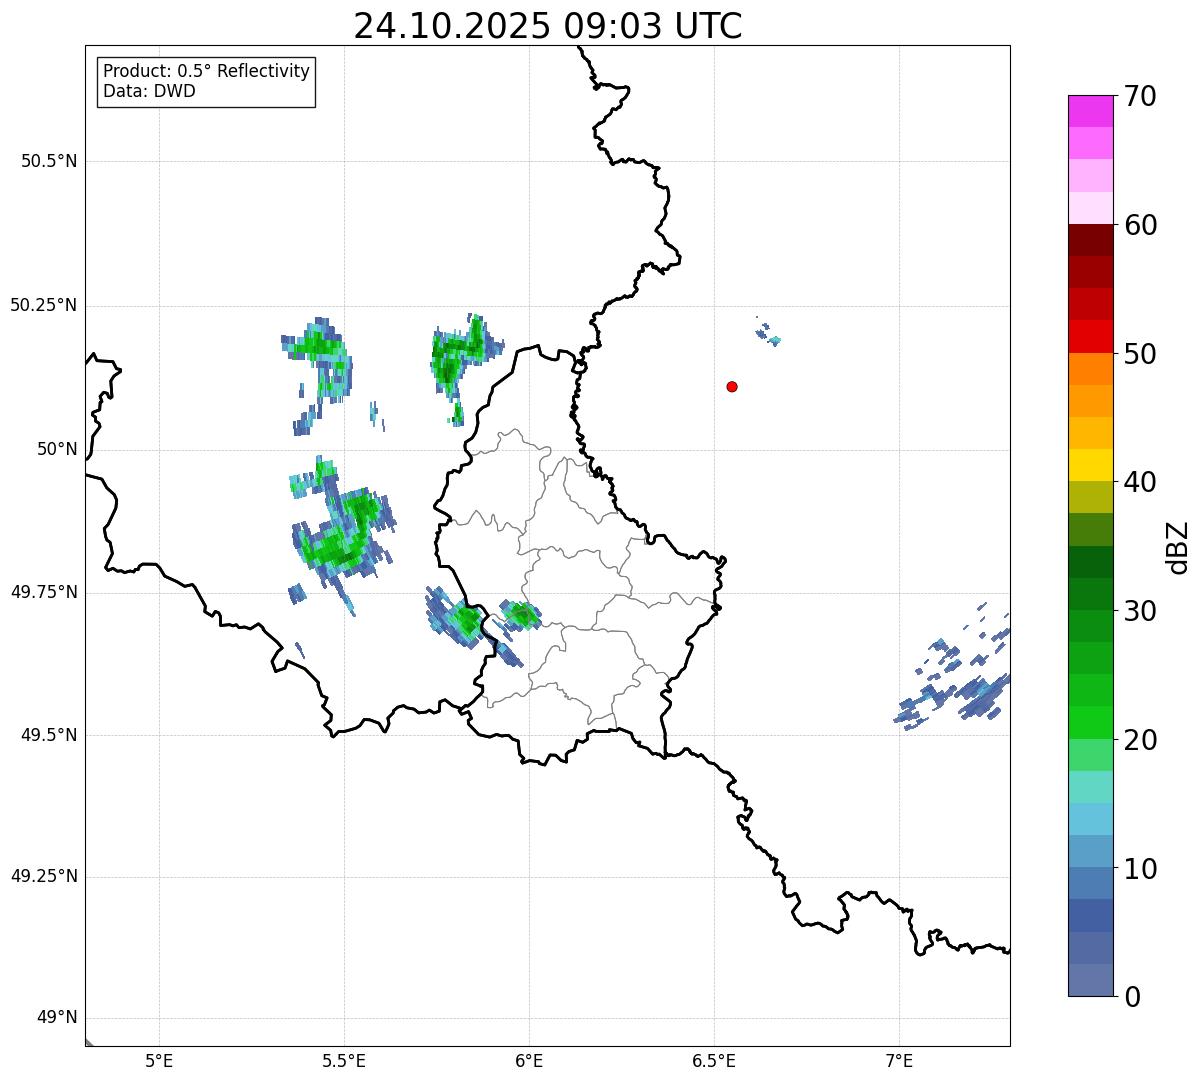Click the green echo cell near 6°E 49.7°N
Image resolution: width=1202 pixels, height=1081 pixels.
[x=520, y=615]
